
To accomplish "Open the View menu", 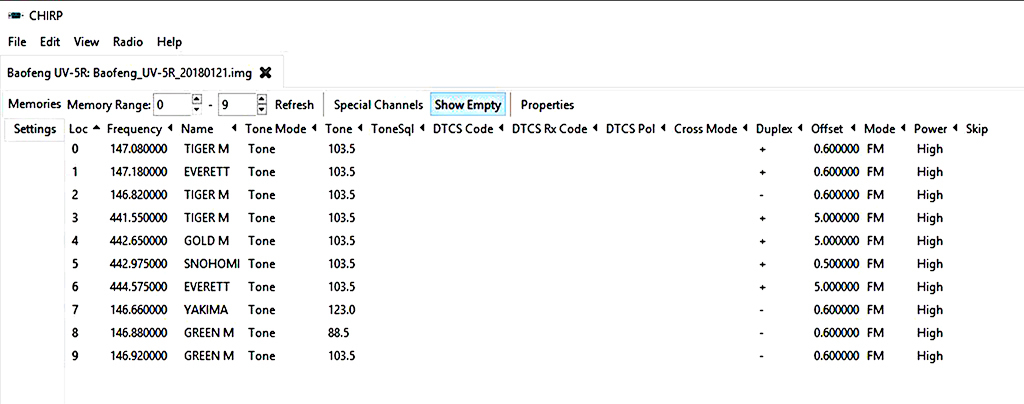I will click(x=86, y=42).
